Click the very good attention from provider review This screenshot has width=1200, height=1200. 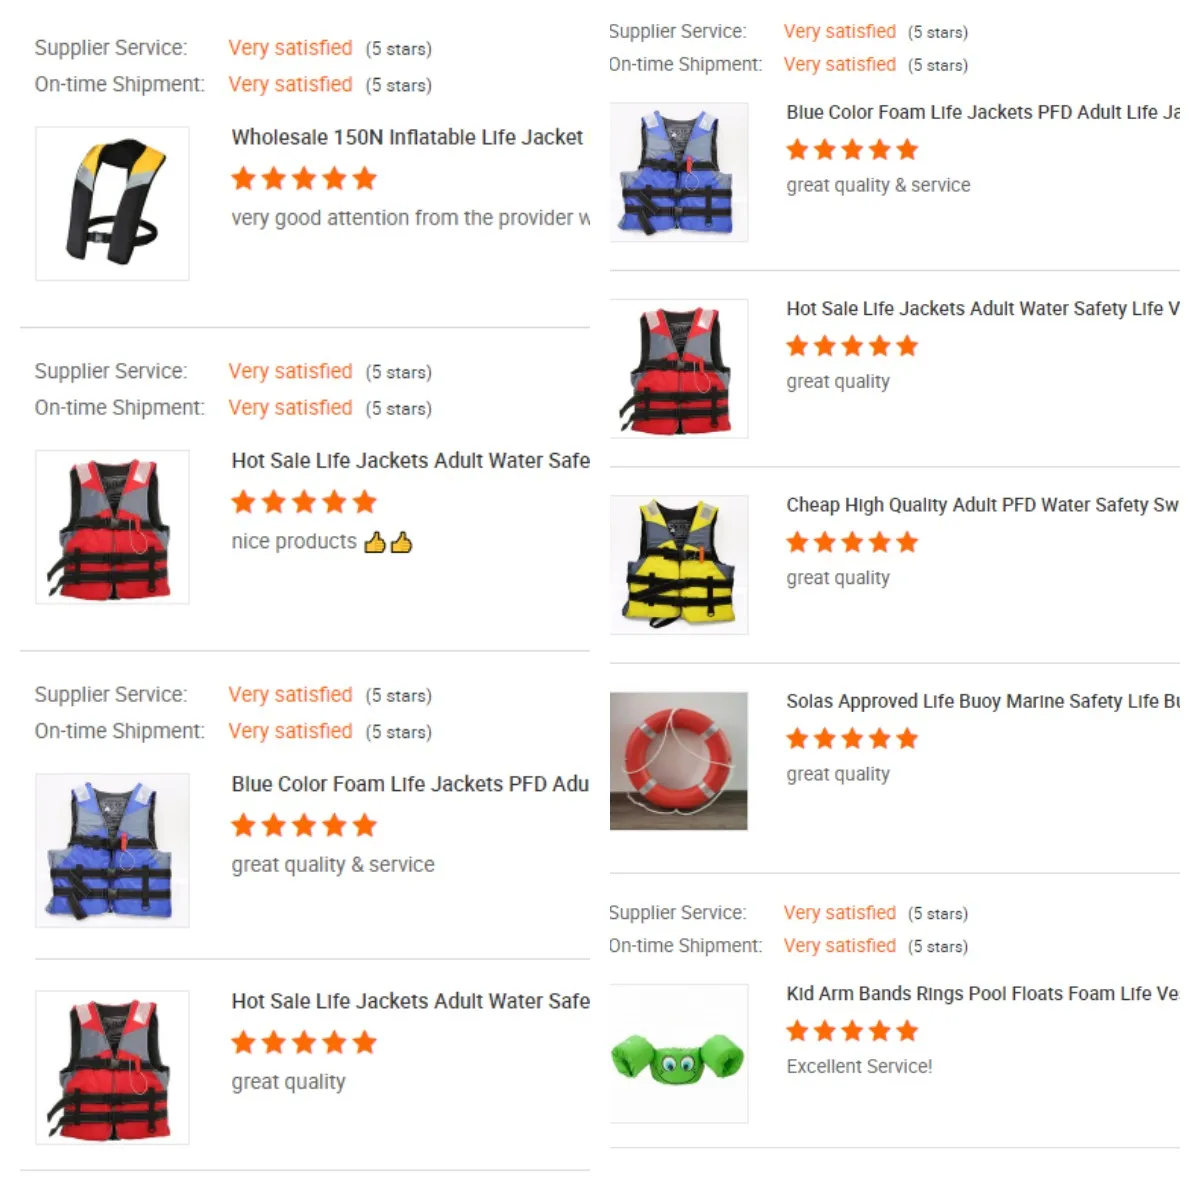(411, 218)
